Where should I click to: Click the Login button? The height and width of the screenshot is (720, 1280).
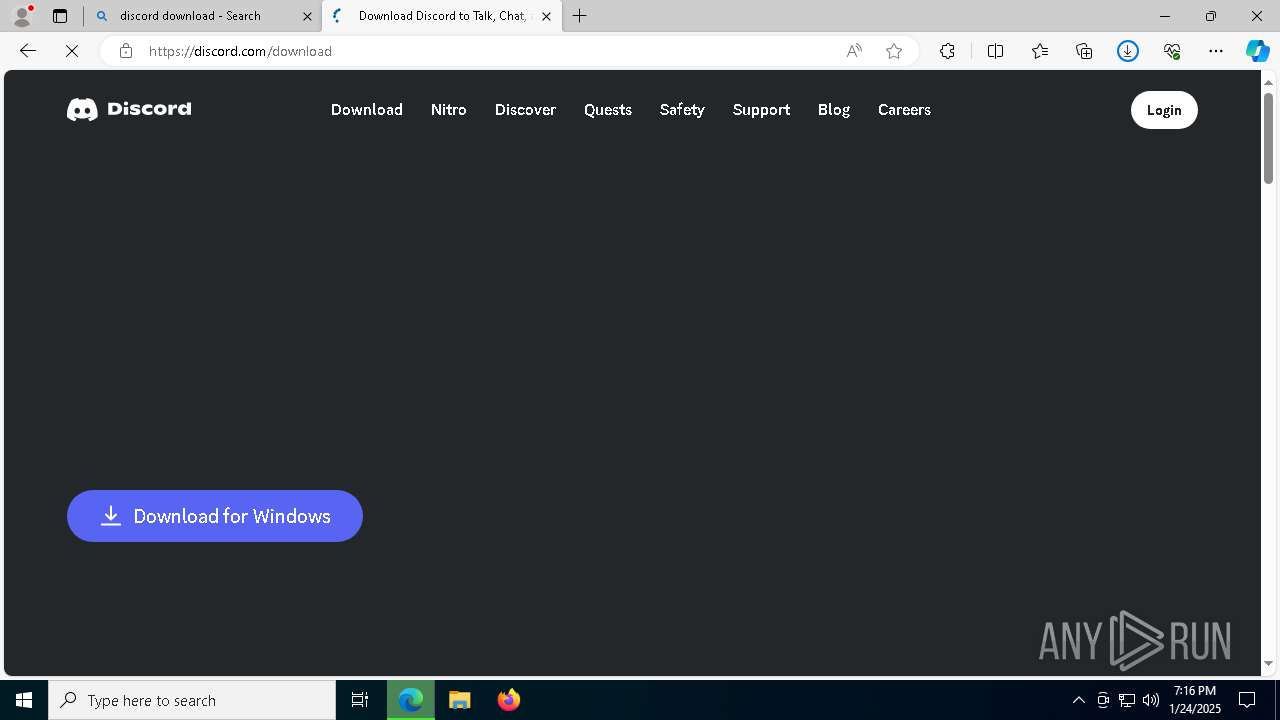tap(1164, 110)
